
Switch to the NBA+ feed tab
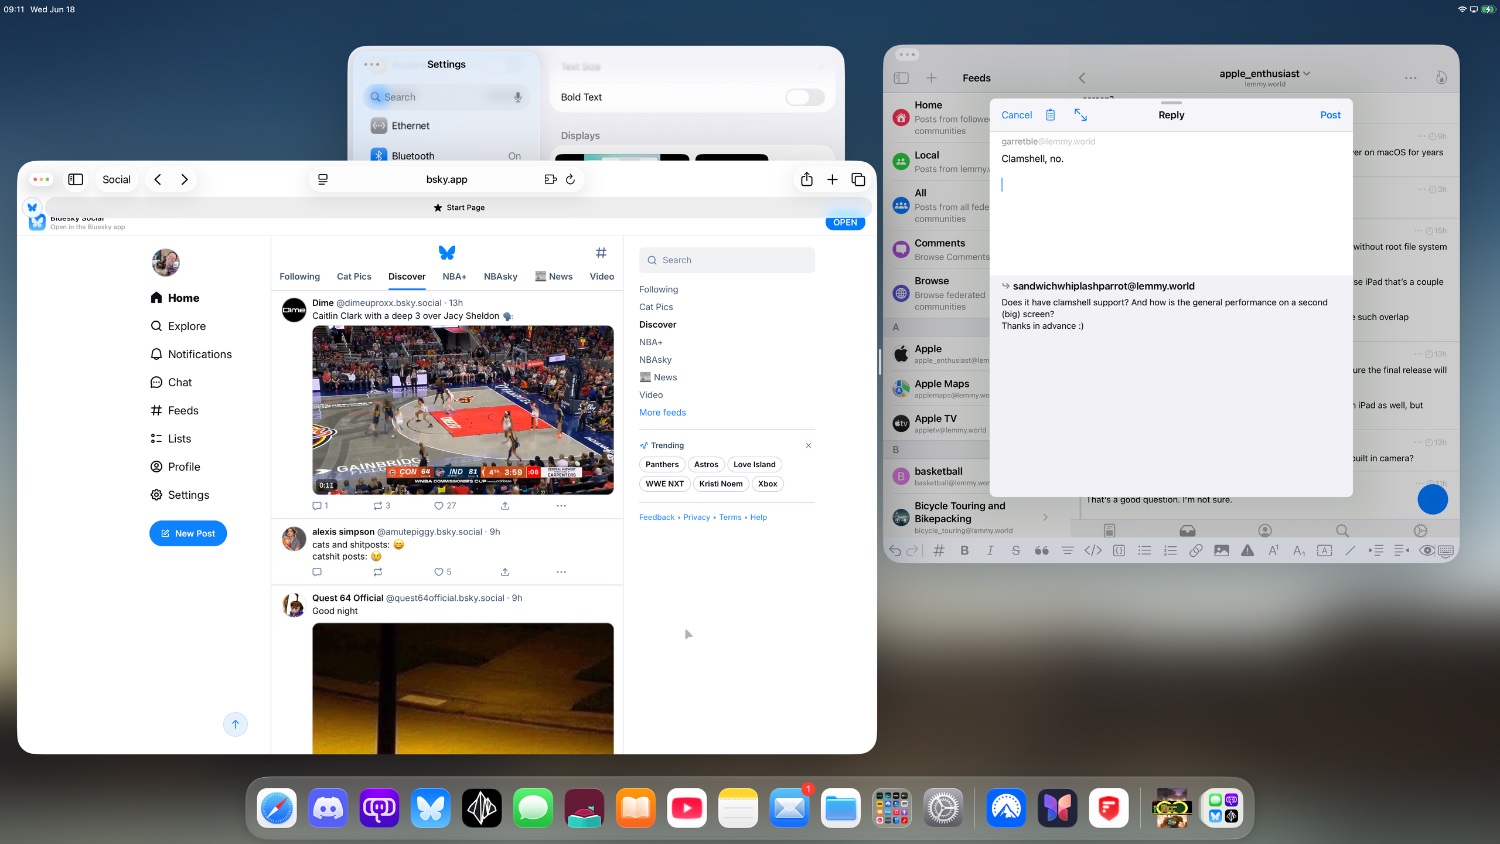point(455,277)
